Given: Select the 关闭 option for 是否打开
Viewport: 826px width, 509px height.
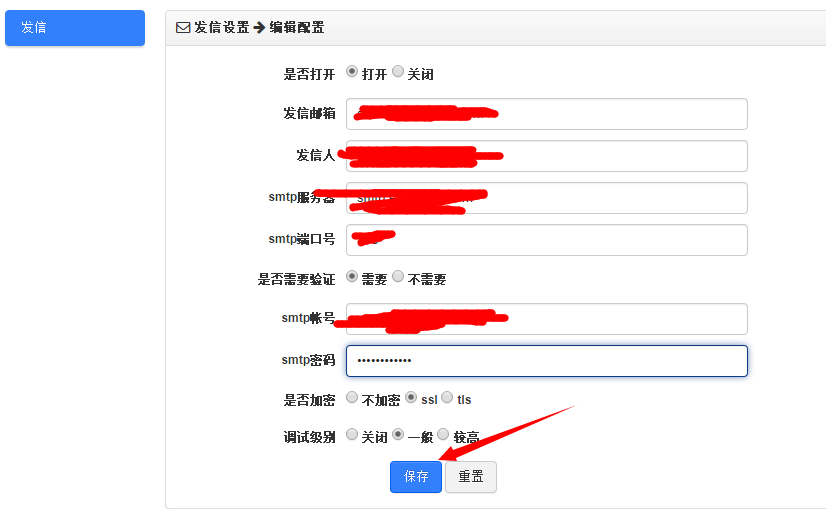Looking at the screenshot, I should 398,72.
